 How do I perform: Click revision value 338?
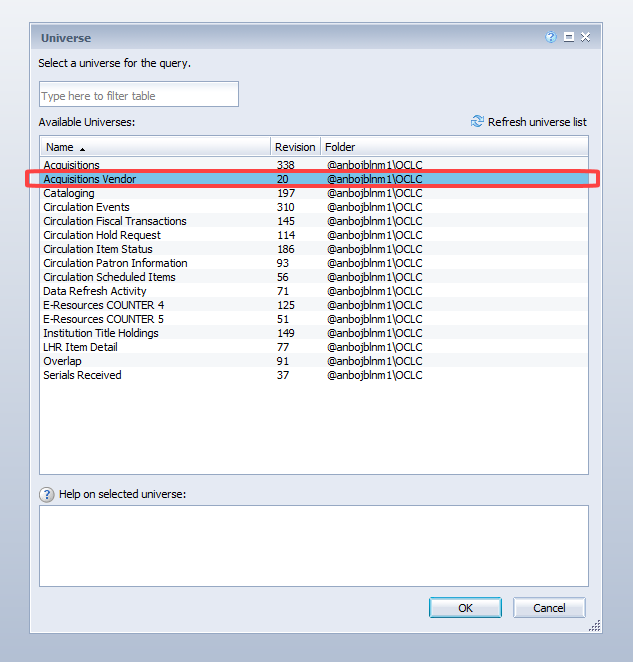[x=285, y=165]
